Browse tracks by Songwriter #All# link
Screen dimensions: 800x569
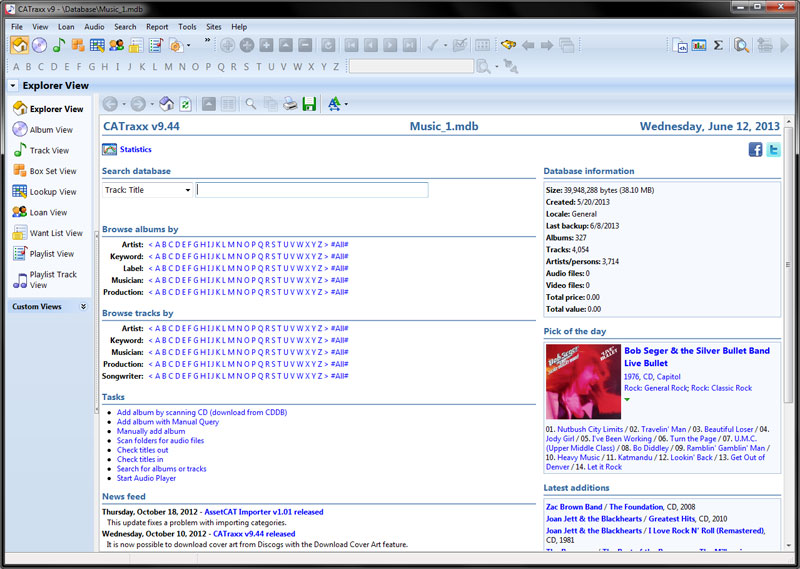click(339, 376)
